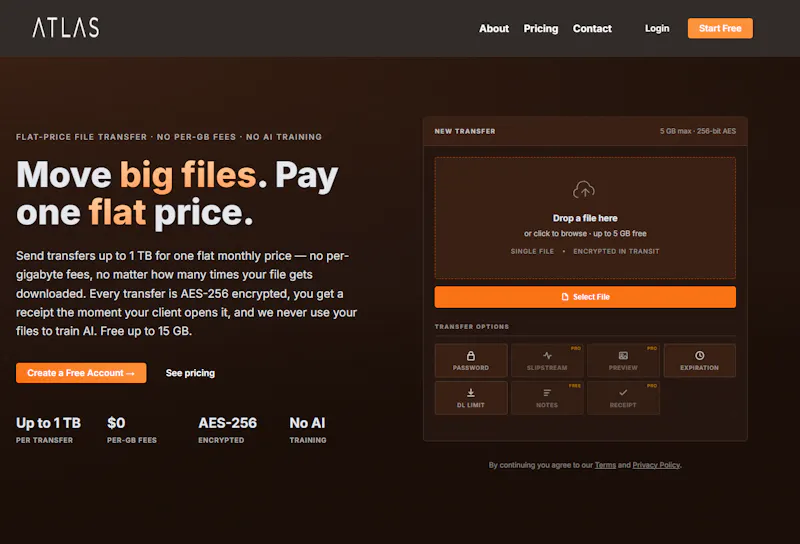800x544 pixels.
Task: Click the '5 GB max · 256-bit AES' text
Action: 697,131
